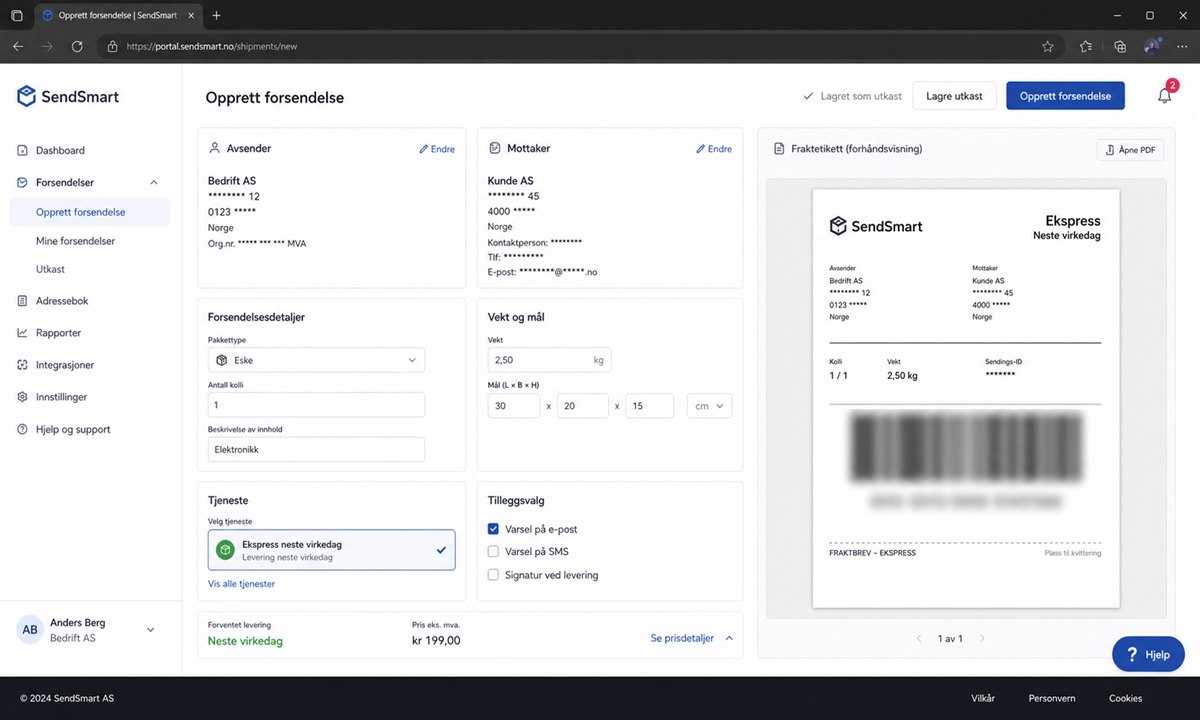This screenshot has height=720, width=1200.
Task: Click the Integrasjoner puzzle icon
Action: (23, 365)
